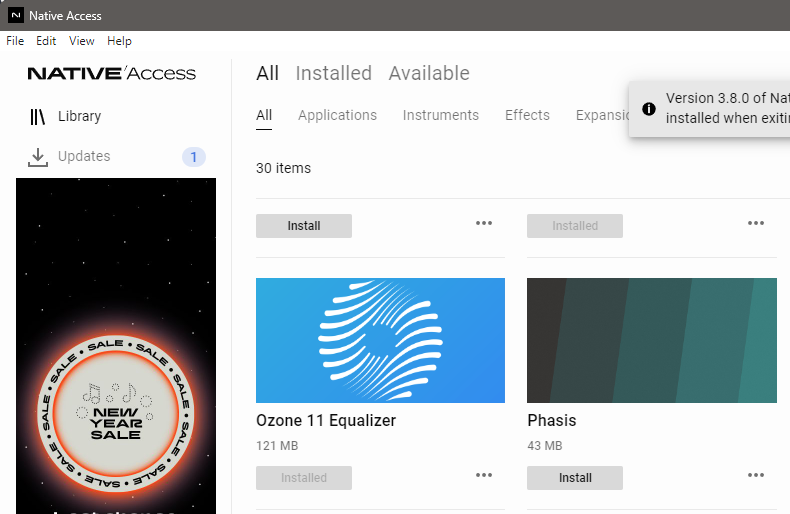Image resolution: width=790 pixels, height=514 pixels.
Task: Open the Help menu
Action: [119, 41]
